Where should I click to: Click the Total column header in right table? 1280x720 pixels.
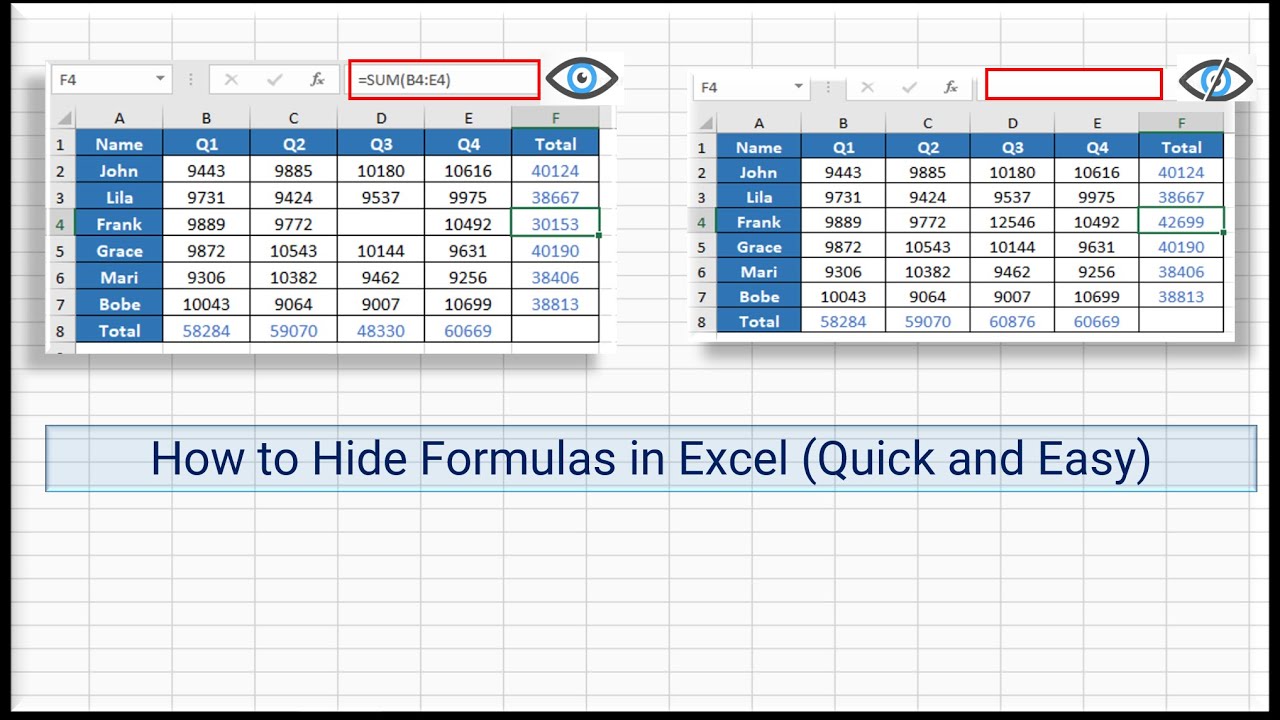click(x=1181, y=147)
